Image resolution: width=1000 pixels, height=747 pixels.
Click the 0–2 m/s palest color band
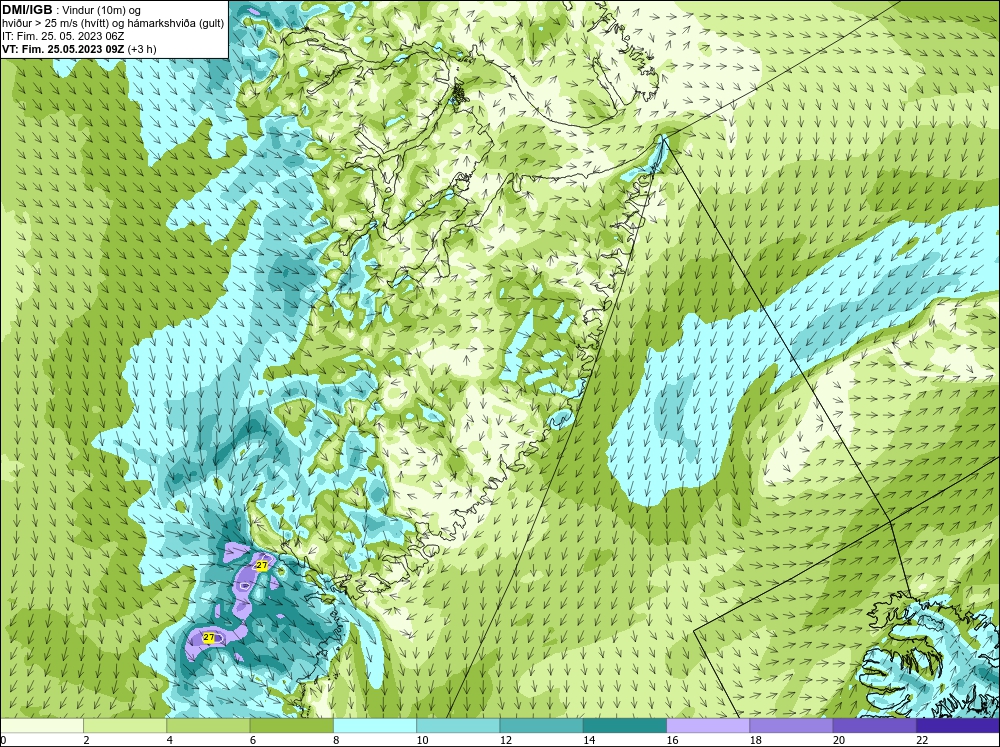tap(42, 726)
